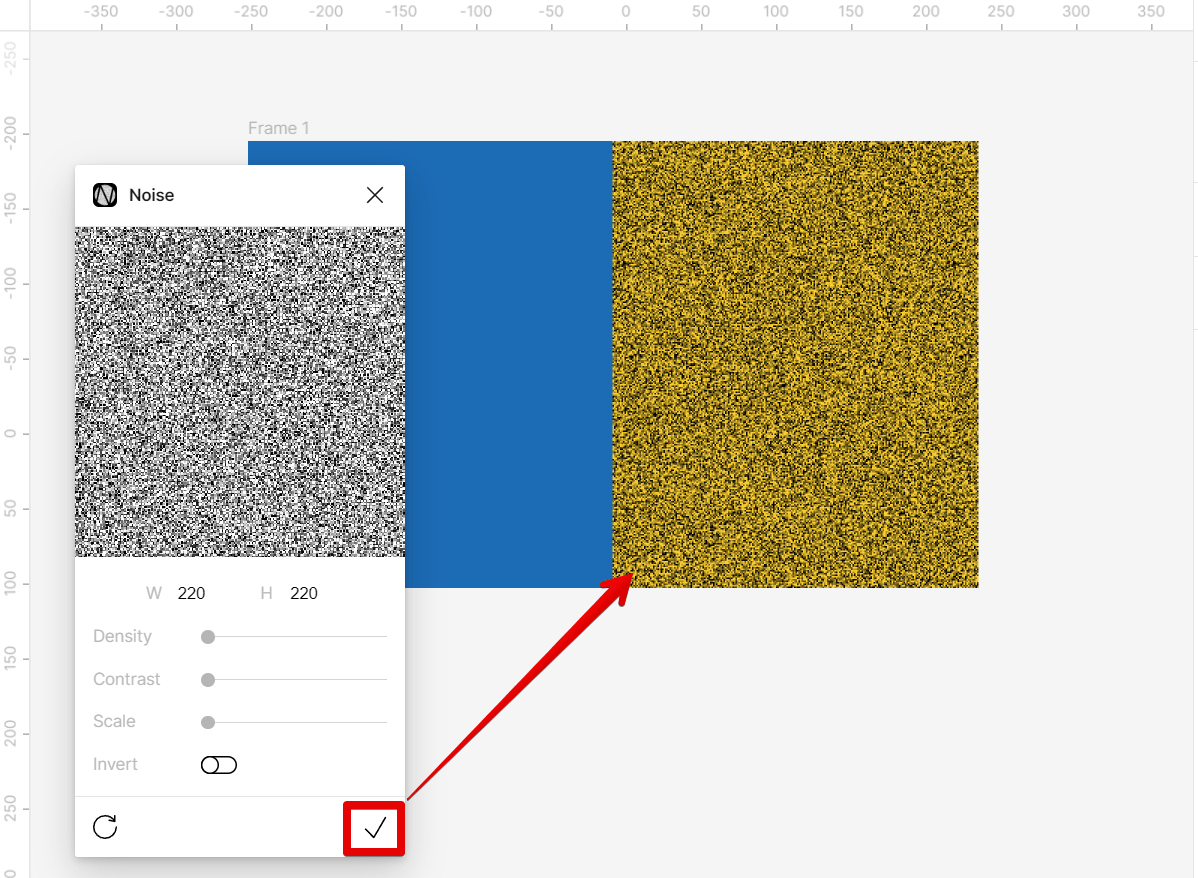The image size is (1198, 878).
Task: Click the 0 mark on the horizontal ruler
Action: (625, 11)
